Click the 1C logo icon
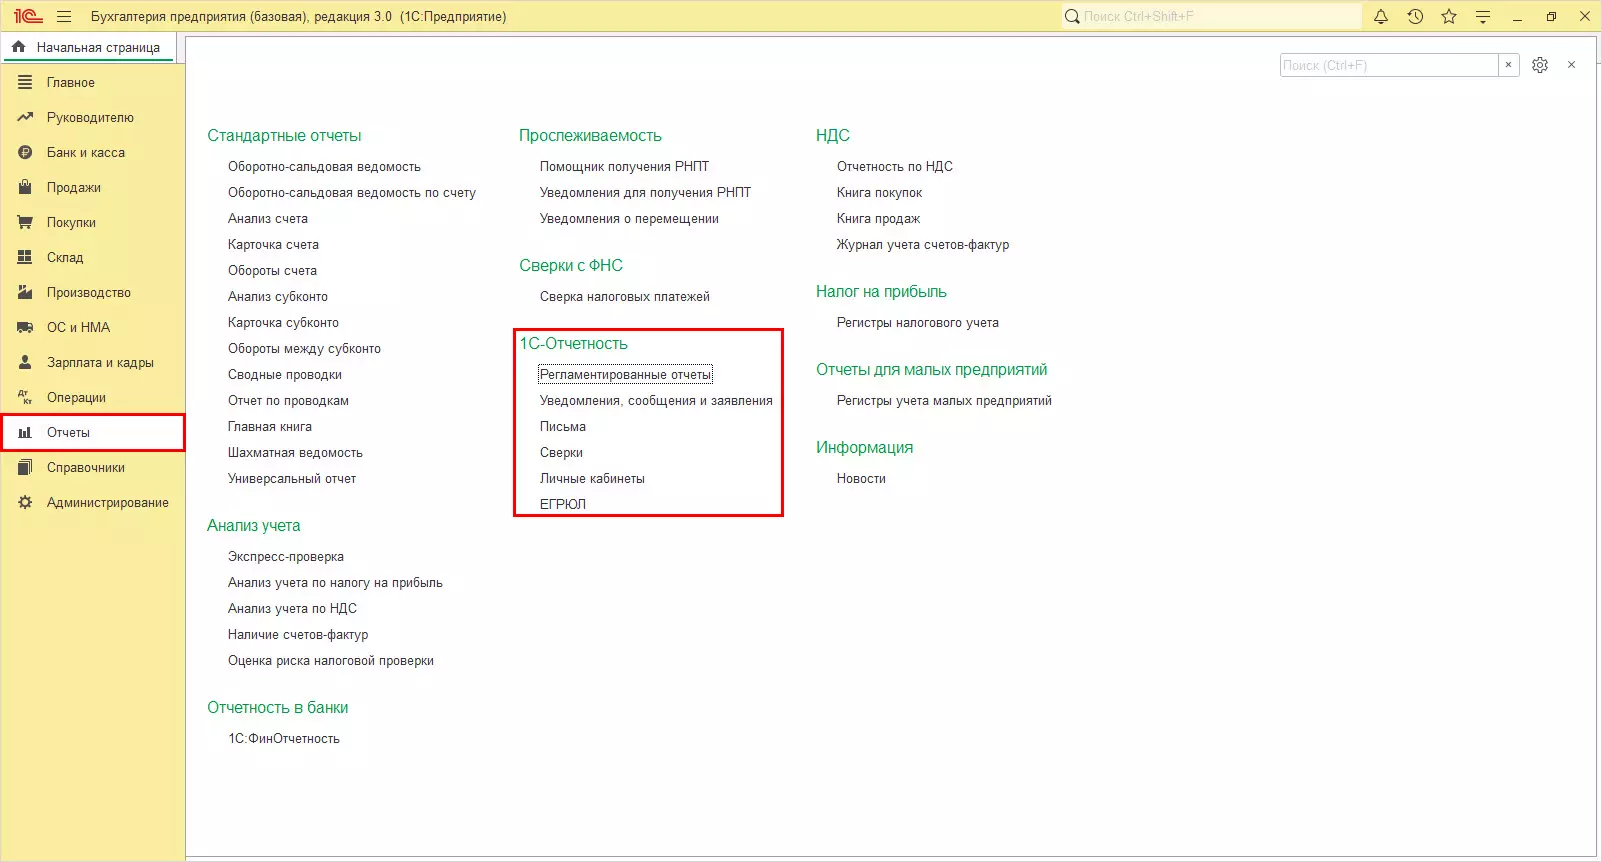The height and width of the screenshot is (862, 1602). pyautogui.click(x=28, y=16)
